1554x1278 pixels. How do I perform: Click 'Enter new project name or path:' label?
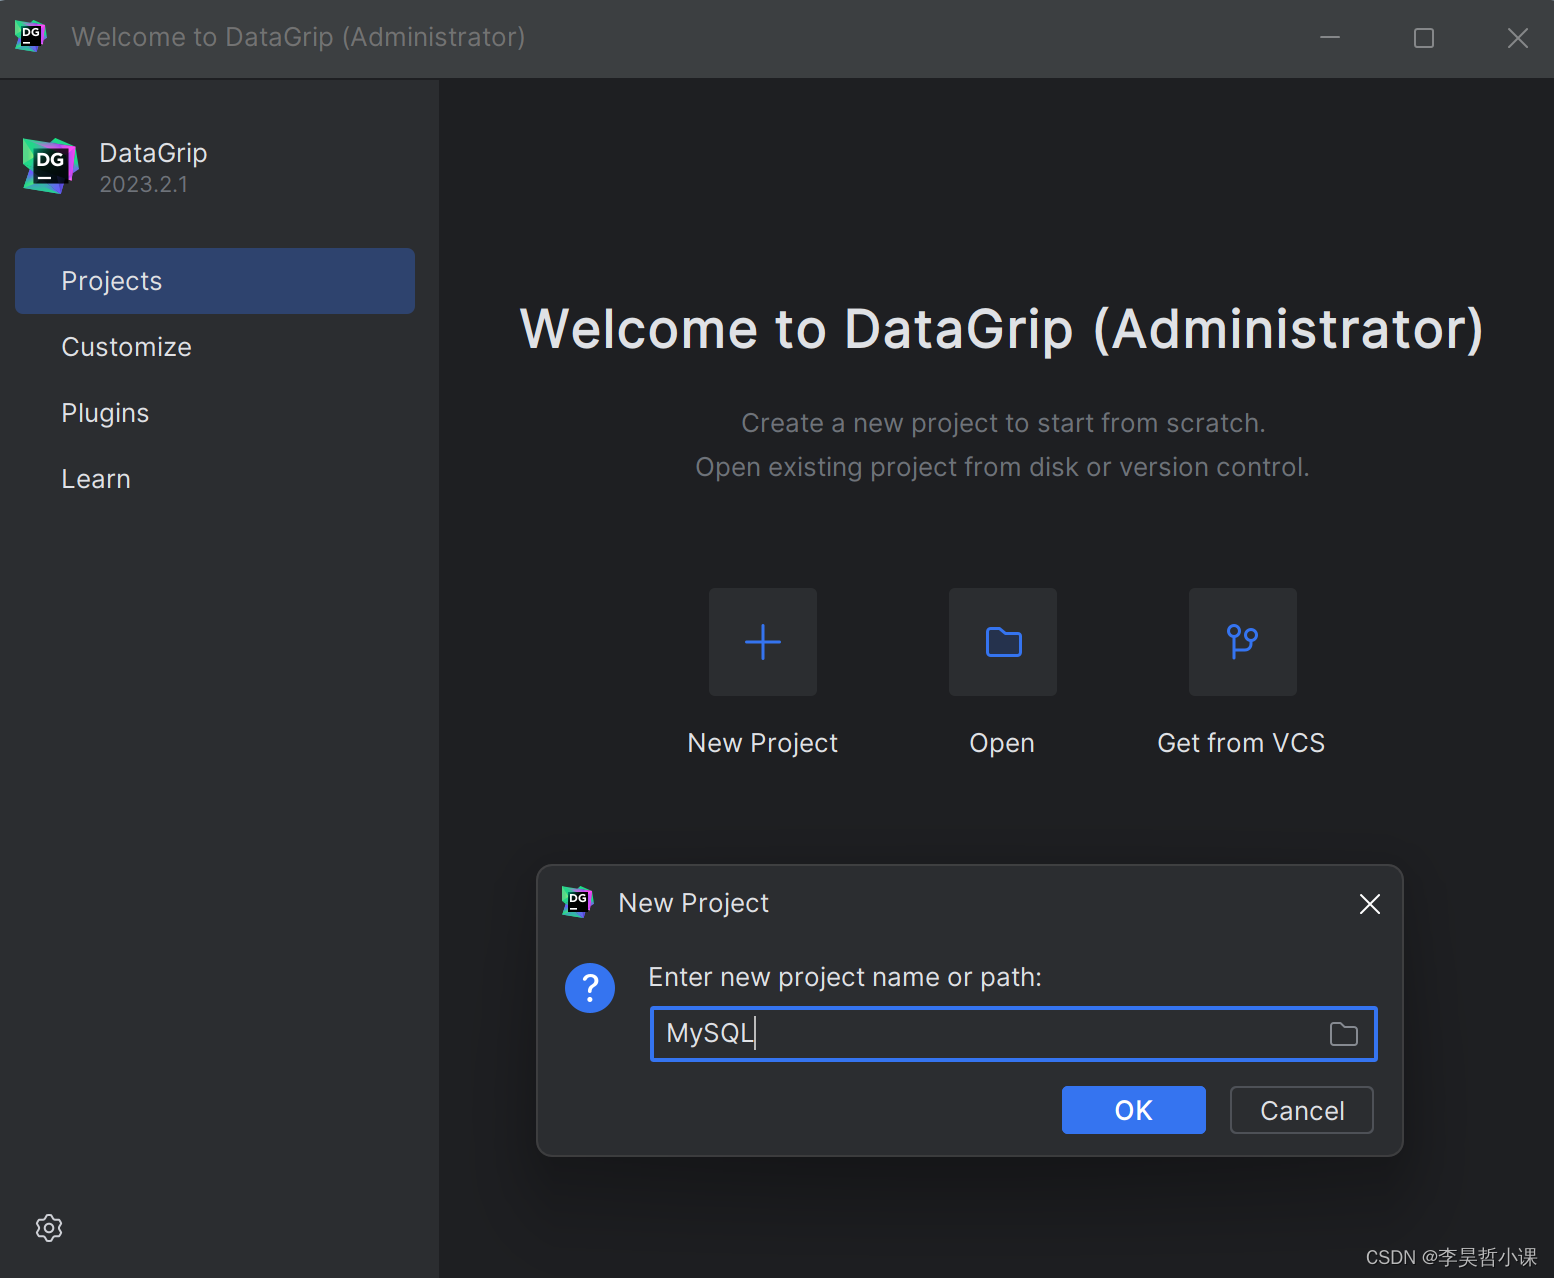point(845,977)
